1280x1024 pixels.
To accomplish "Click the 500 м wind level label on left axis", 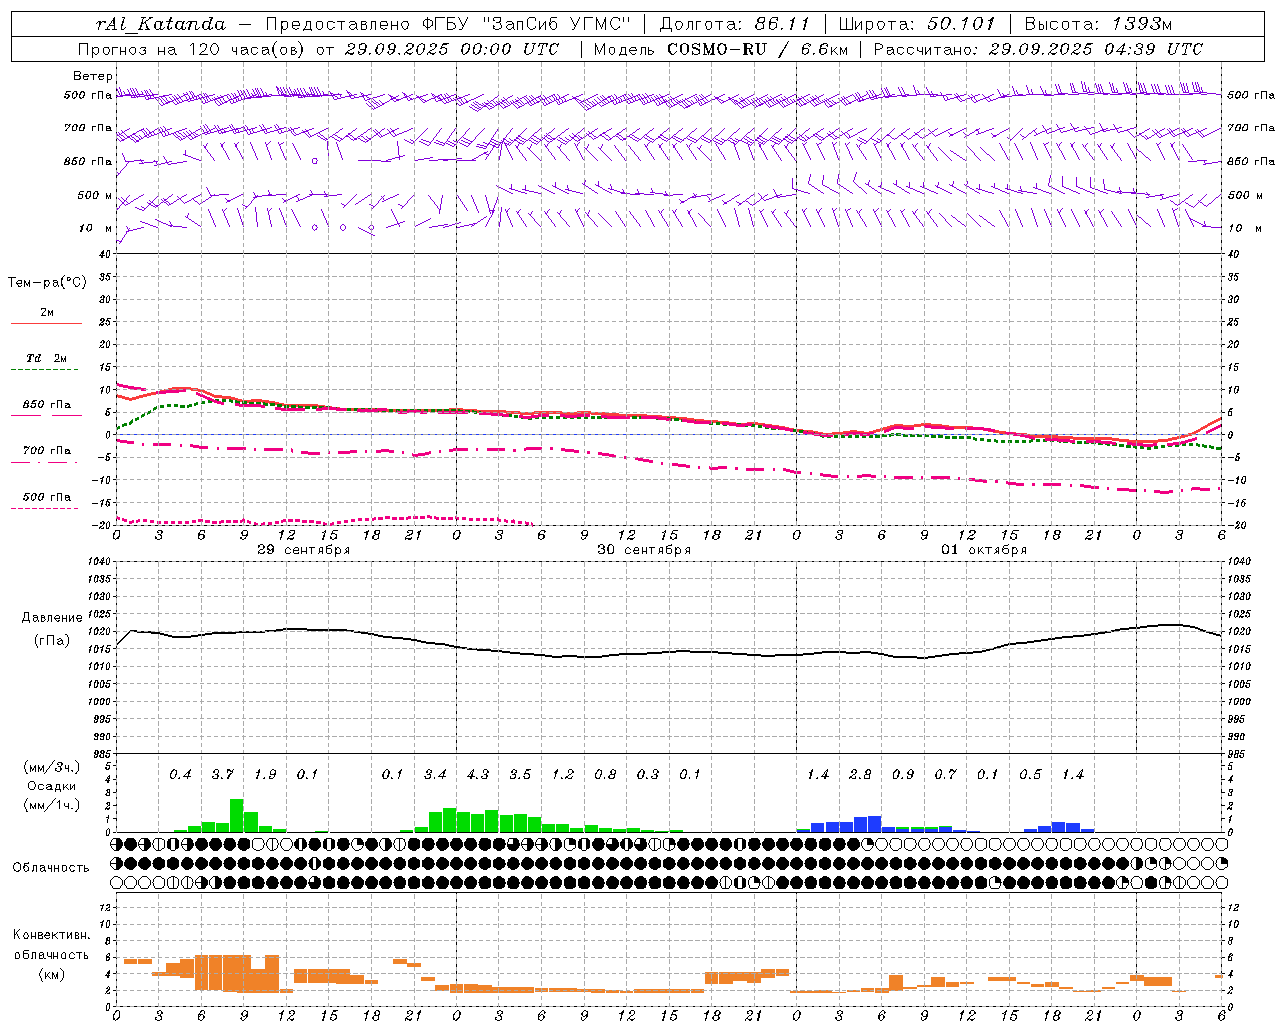I will pyautogui.click(x=95, y=195).
